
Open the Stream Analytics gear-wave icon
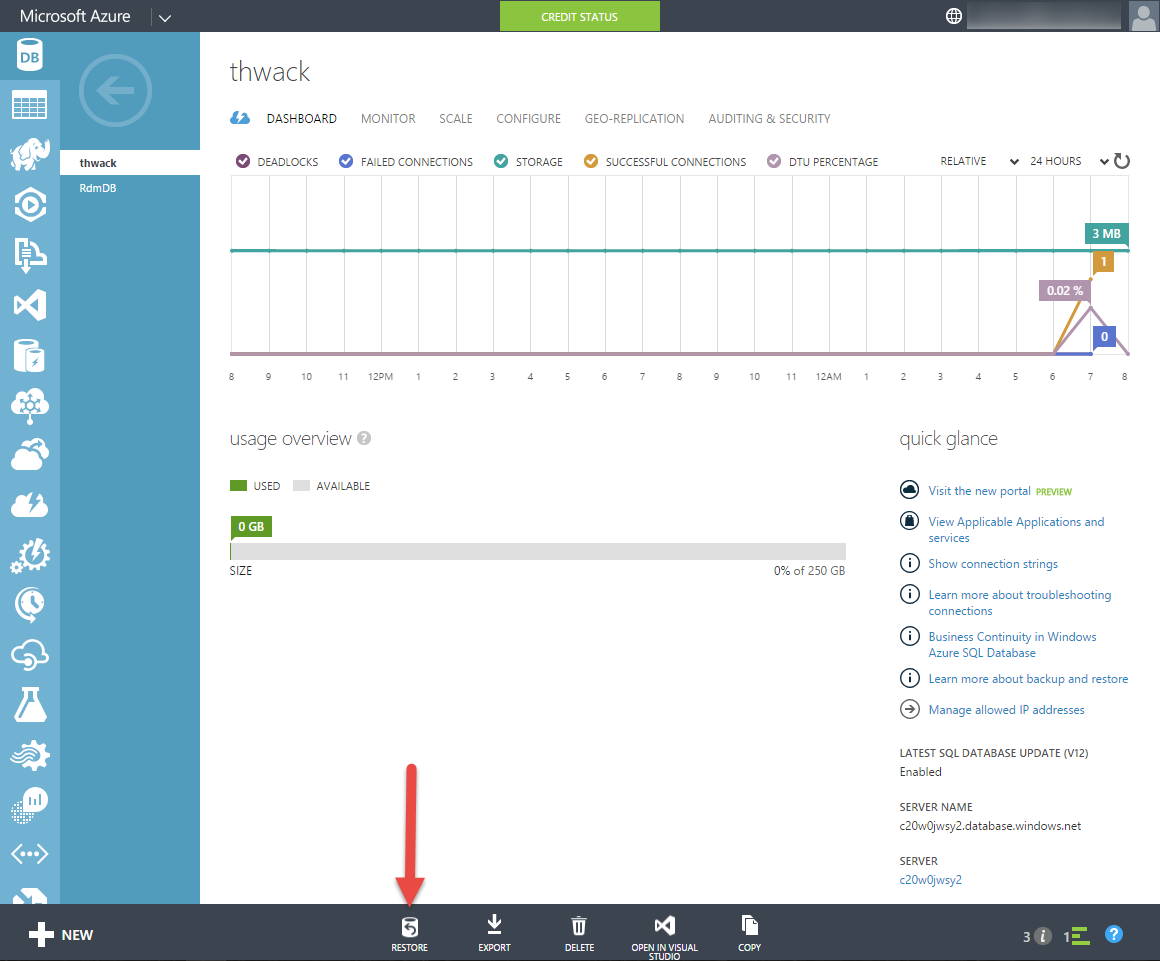click(x=30, y=755)
